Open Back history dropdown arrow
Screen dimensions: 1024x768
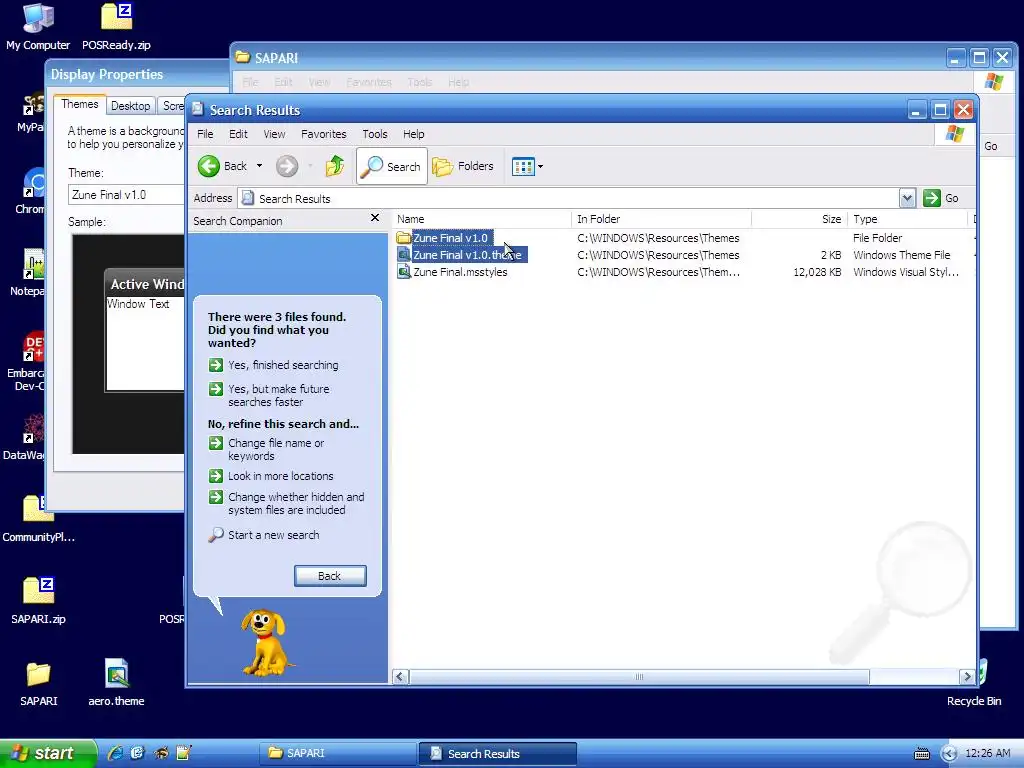point(259,166)
